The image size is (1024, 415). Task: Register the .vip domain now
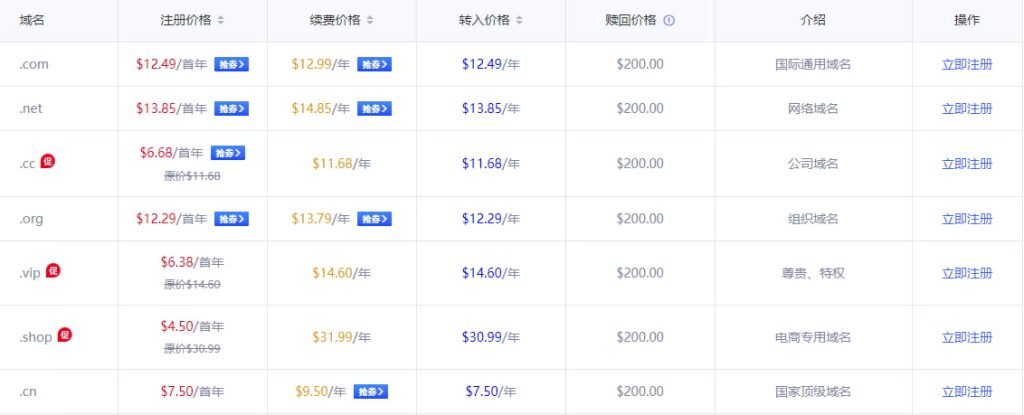pos(967,273)
